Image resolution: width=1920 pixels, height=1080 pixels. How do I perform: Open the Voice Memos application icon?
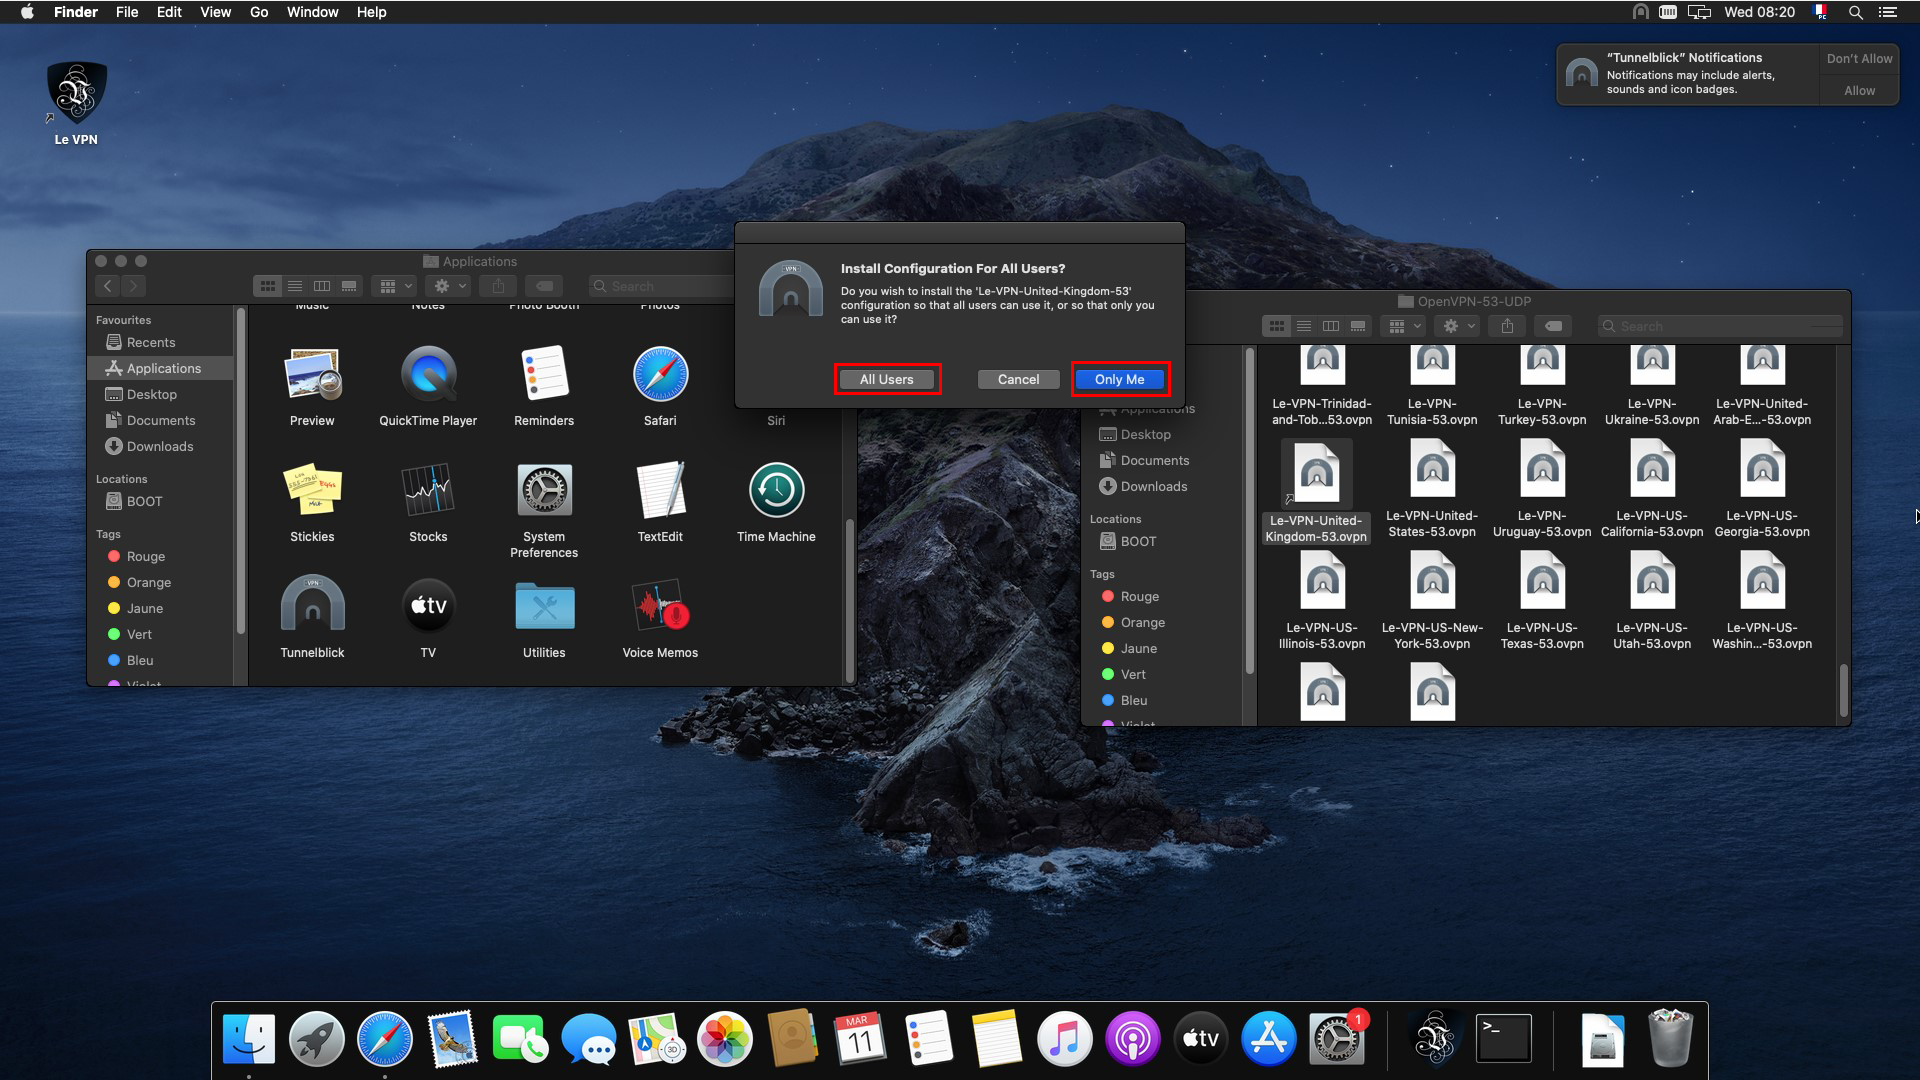point(660,604)
